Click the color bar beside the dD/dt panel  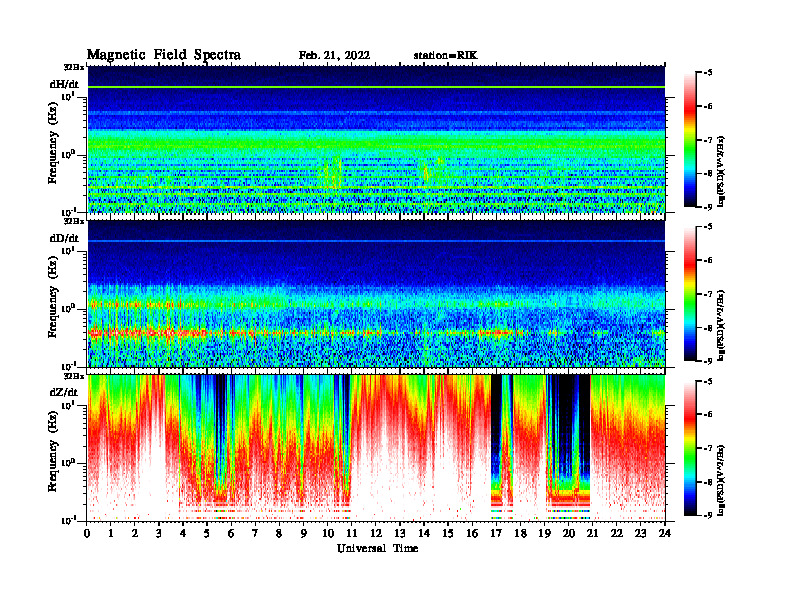point(689,294)
